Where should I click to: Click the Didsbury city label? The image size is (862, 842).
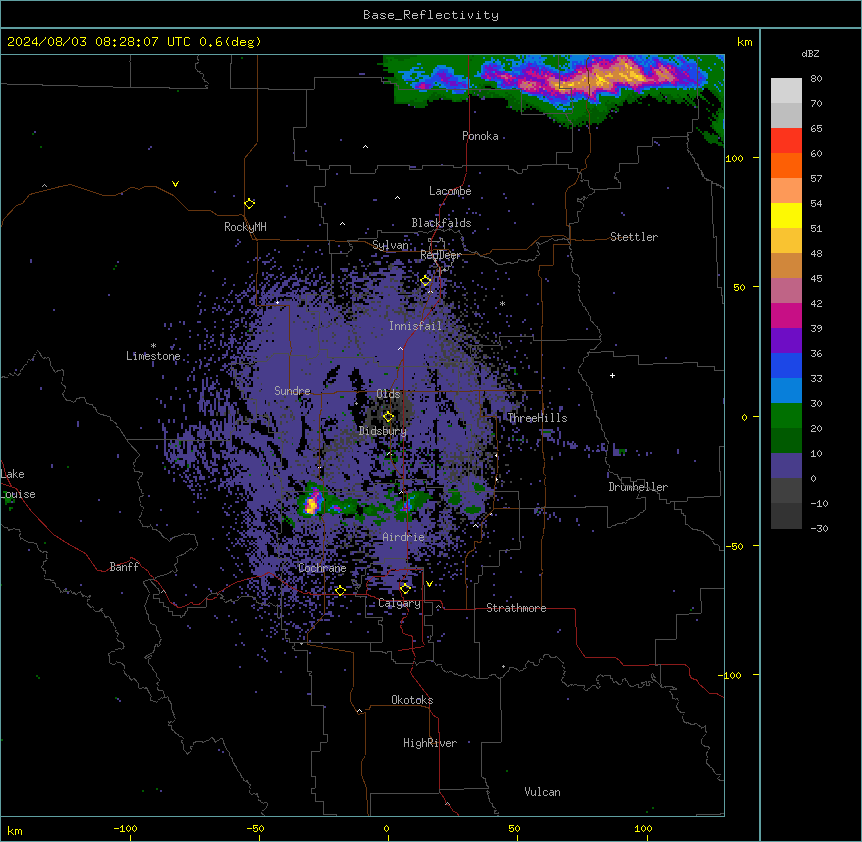point(383,431)
